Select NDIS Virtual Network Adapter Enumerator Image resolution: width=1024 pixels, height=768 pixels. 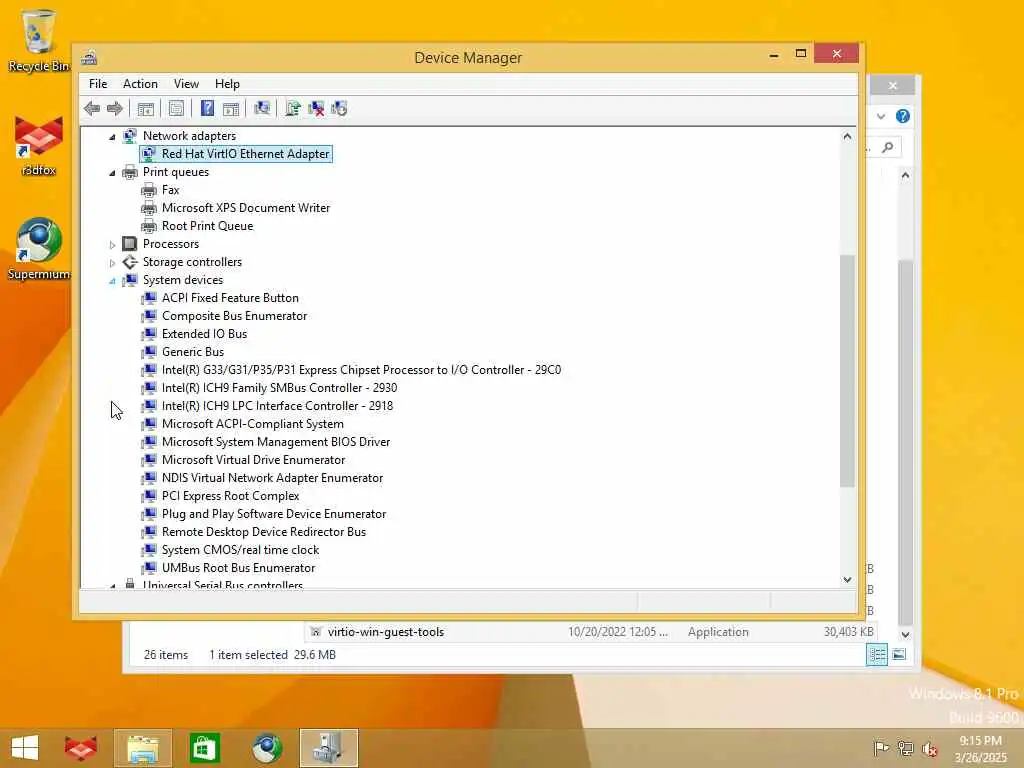272,478
